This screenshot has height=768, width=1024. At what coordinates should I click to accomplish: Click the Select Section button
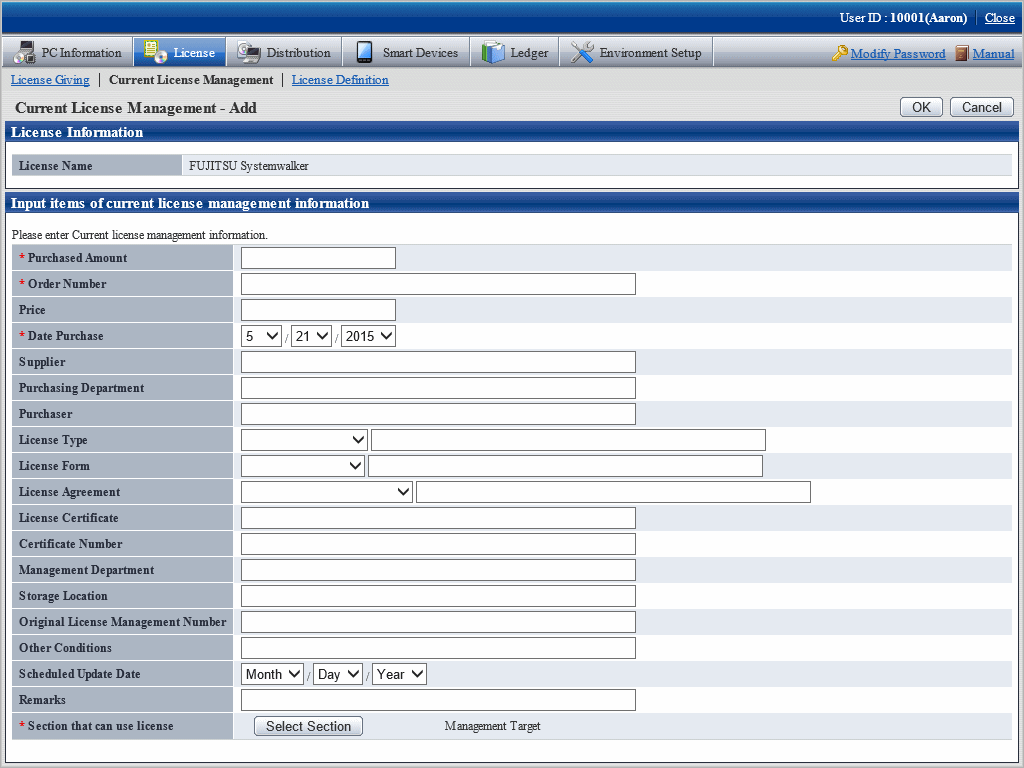(x=308, y=726)
